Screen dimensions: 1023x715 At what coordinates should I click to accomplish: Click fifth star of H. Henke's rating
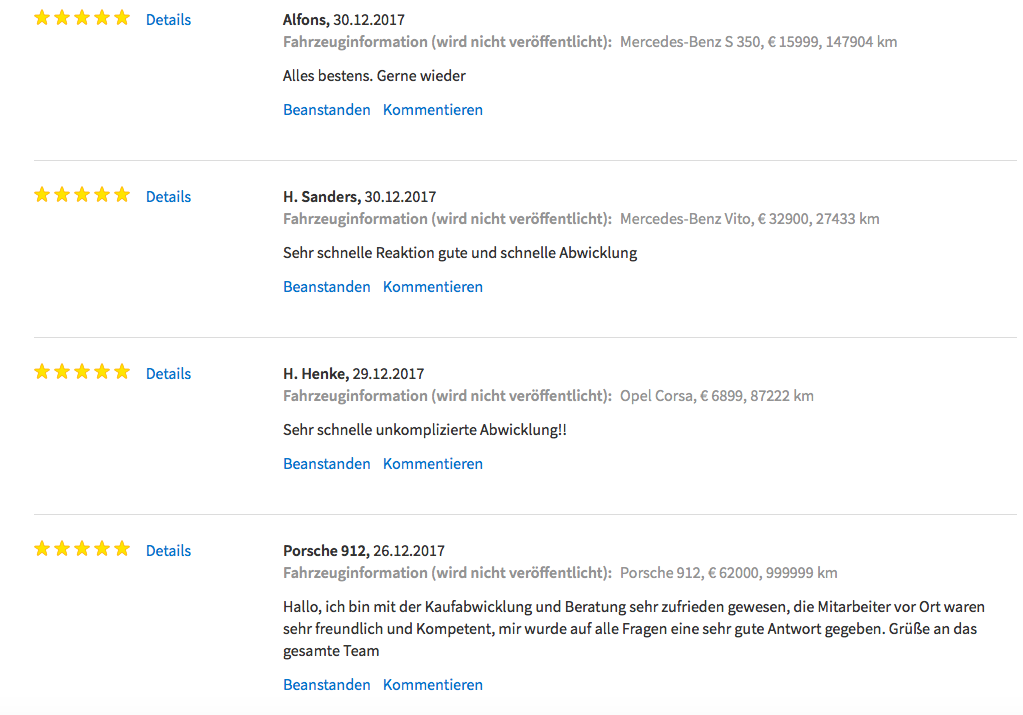[x=122, y=371]
